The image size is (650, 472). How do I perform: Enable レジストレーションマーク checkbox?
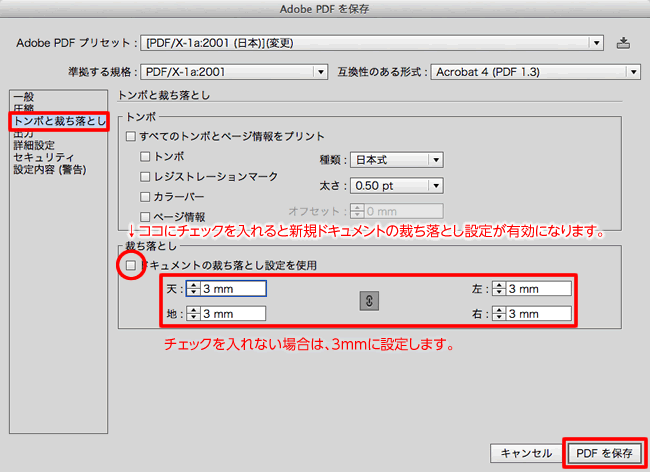[145, 177]
